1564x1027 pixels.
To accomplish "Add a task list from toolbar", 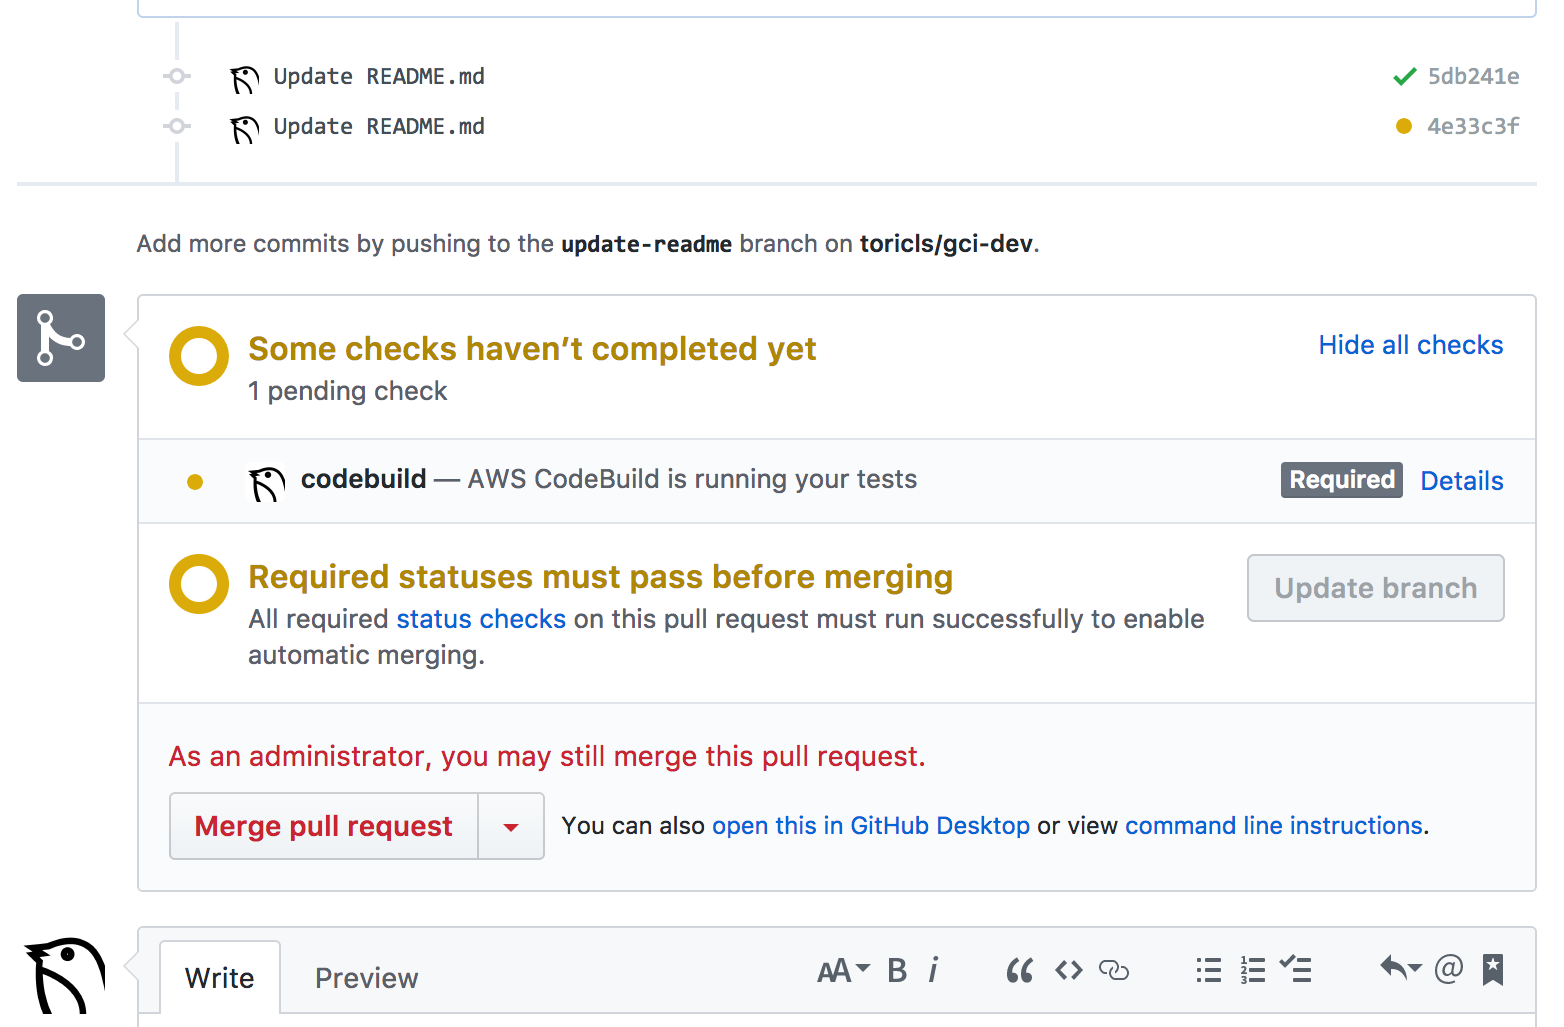I will [1296, 969].
